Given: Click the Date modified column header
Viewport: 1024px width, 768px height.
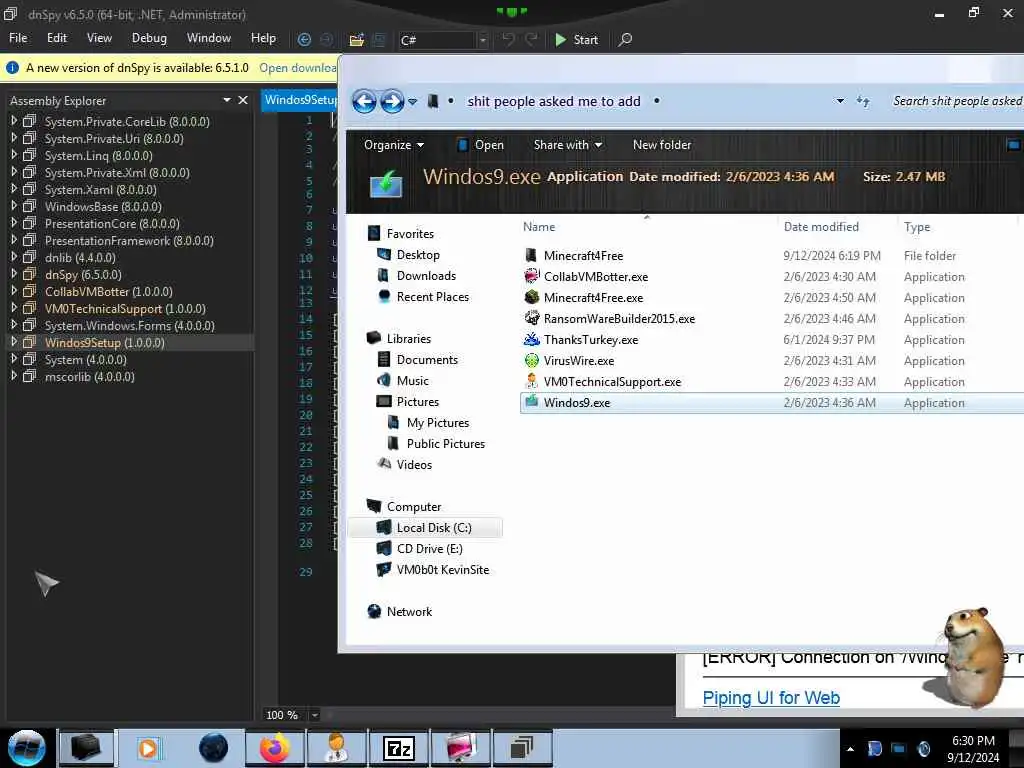Looking at the screenshot, I should point(821,227).
